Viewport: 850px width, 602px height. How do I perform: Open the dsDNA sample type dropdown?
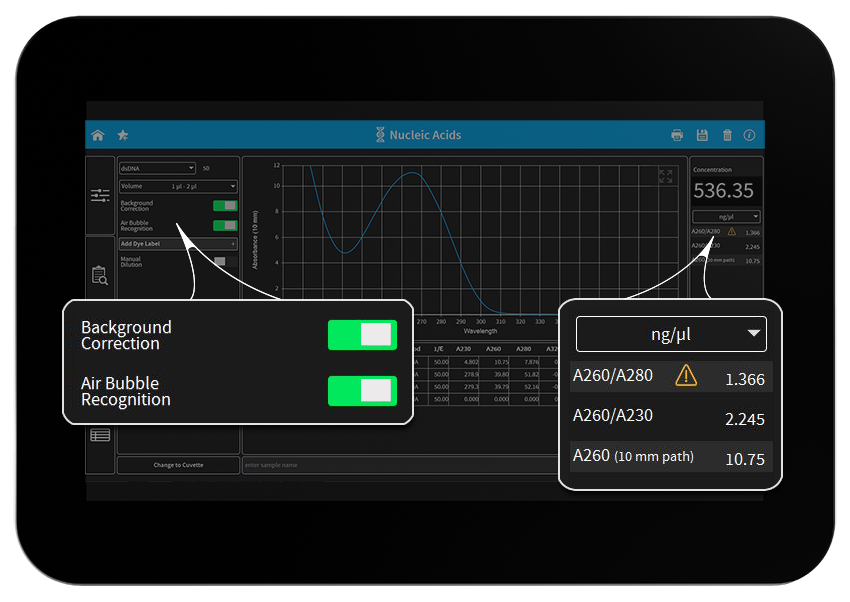coord(157,168)
